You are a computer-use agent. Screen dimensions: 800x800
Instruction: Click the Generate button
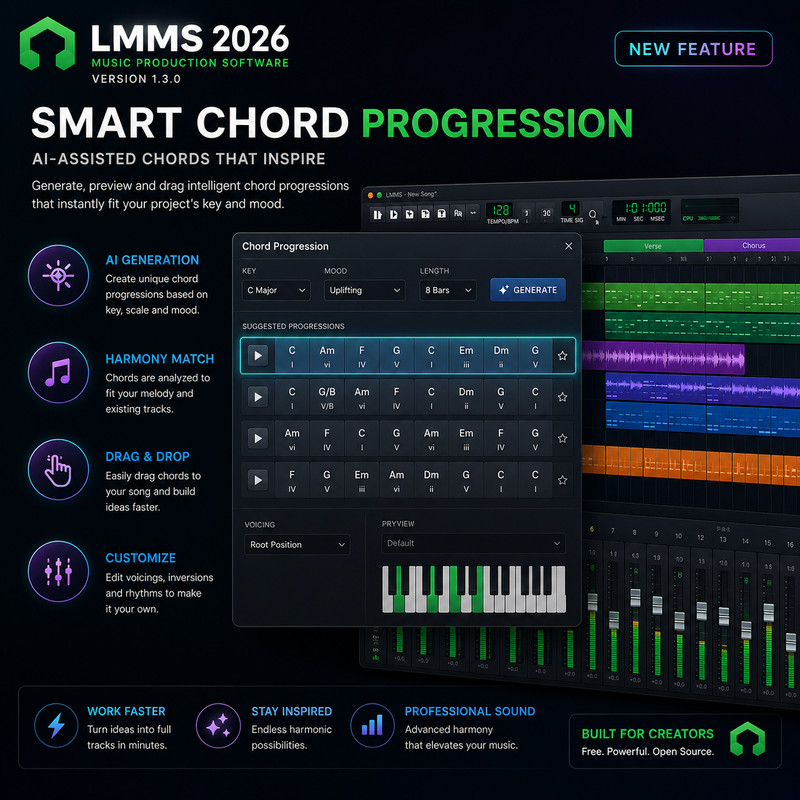[x=528, y=290]
